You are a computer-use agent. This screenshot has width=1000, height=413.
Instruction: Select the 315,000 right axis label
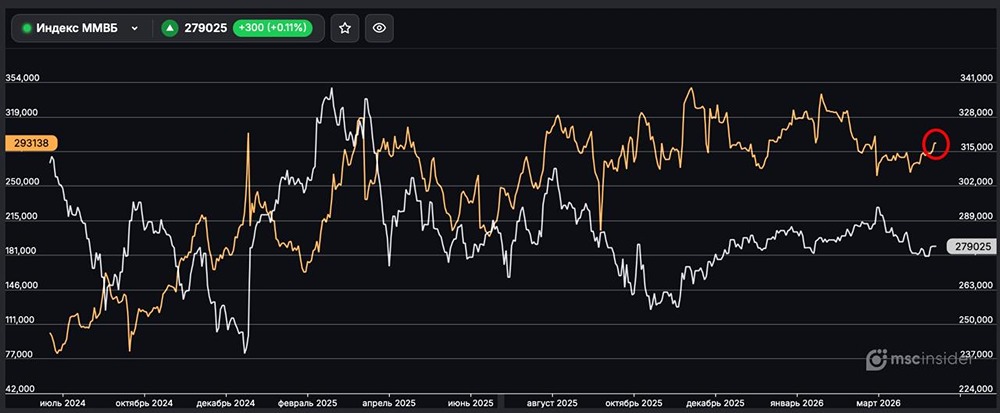[x=976, y=147]
